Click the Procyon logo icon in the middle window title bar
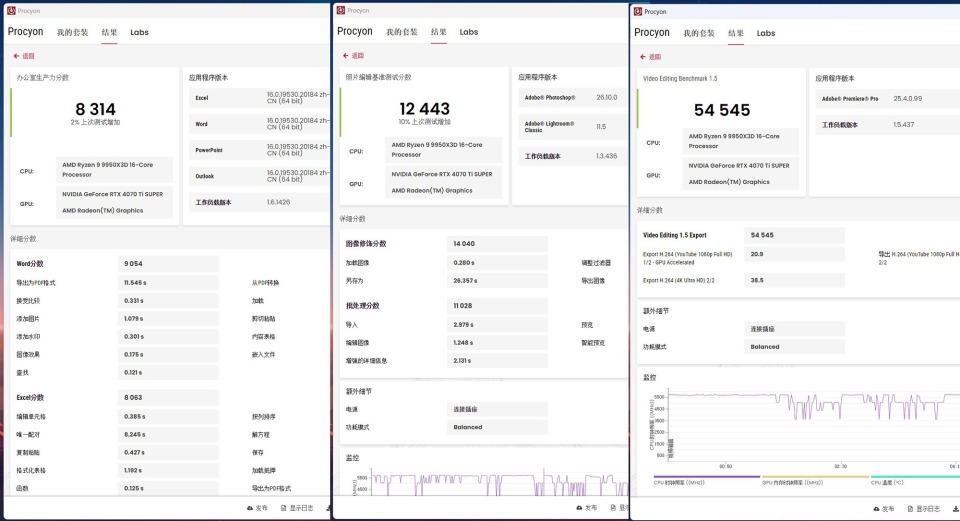Viewport: 960px width, 521px height. (x=341, y=10)
